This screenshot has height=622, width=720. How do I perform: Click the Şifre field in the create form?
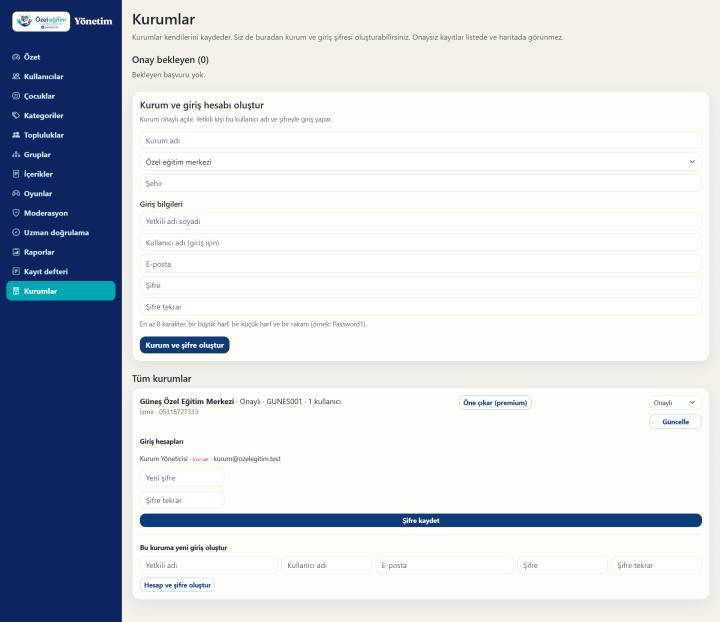421,285
